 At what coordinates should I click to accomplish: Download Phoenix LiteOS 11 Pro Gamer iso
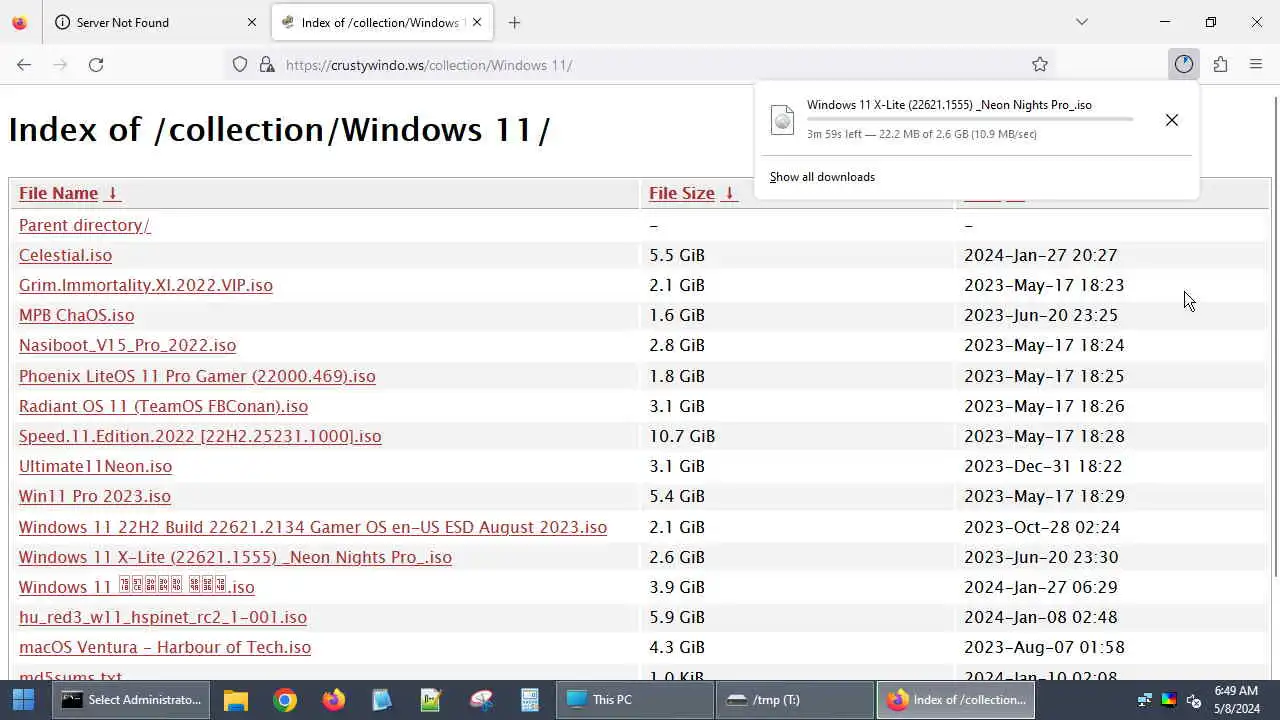197,376
